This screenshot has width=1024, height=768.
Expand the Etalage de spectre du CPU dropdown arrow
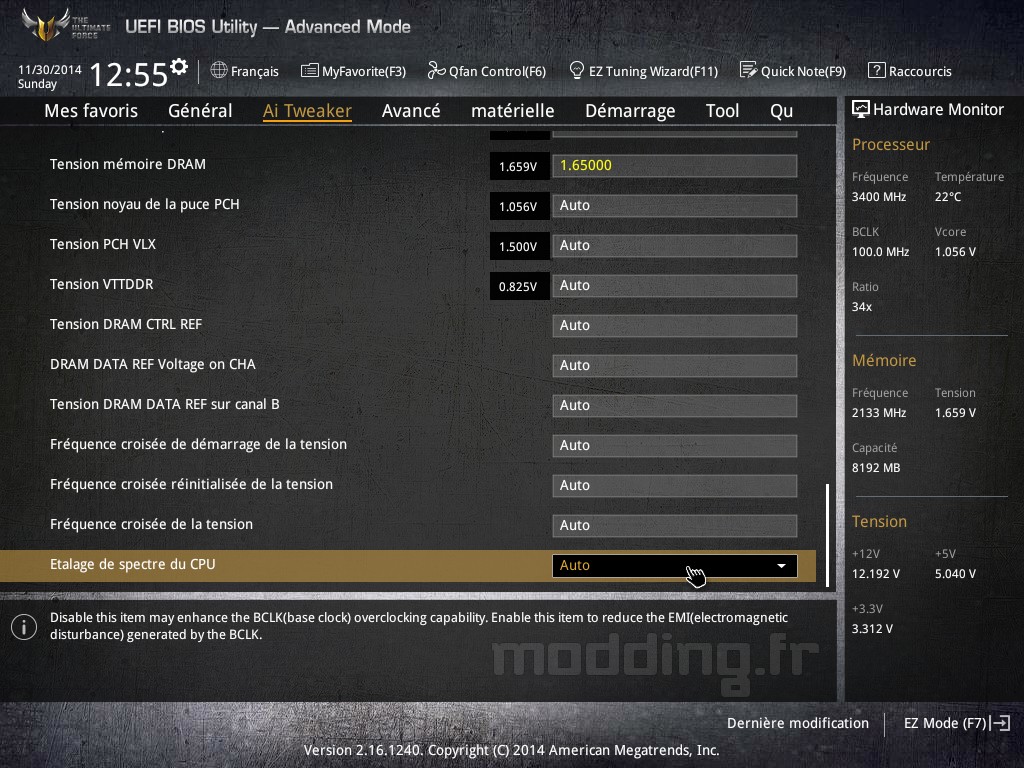[781, 566]
